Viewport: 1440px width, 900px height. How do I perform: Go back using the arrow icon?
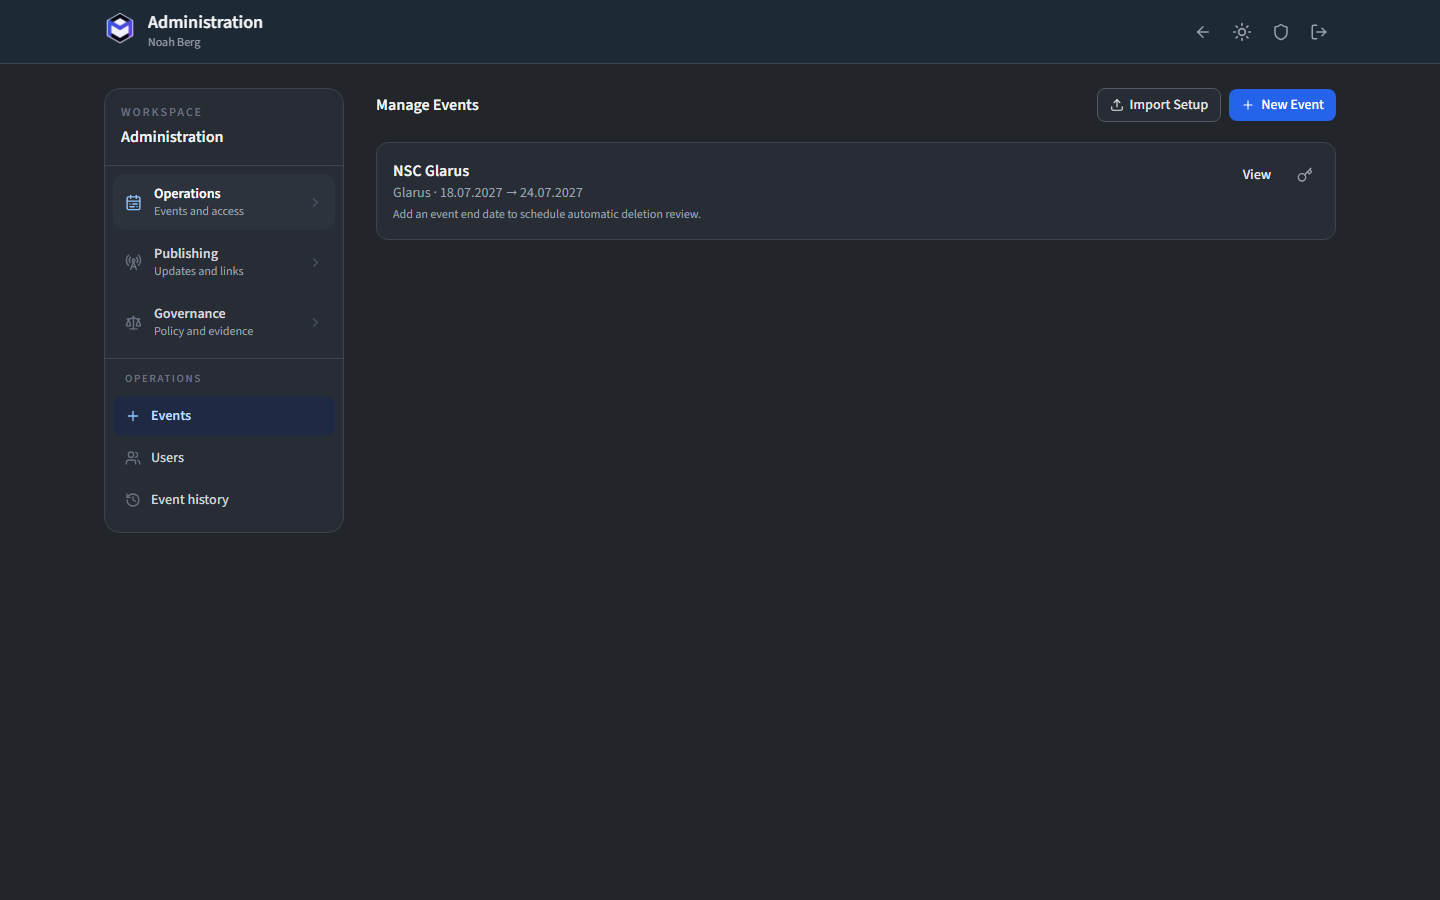(x=1203, y=32)
